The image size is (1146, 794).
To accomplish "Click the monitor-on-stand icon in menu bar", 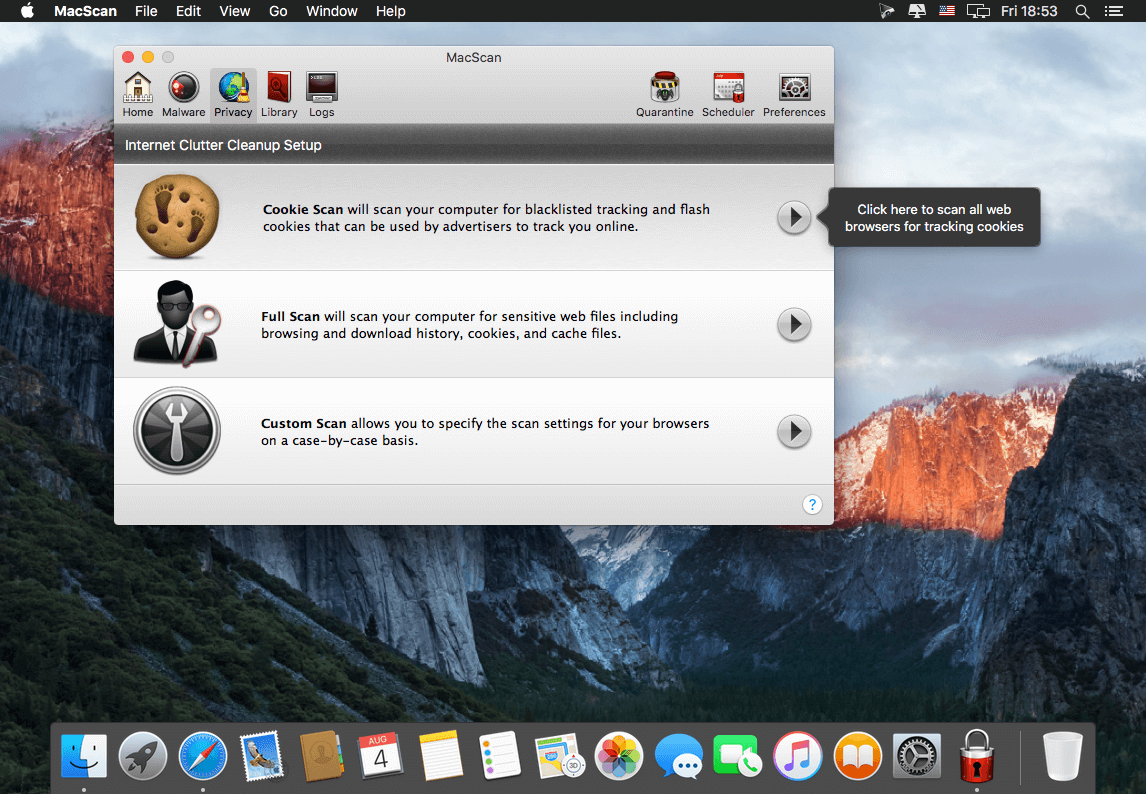I will (x=917, y=11).
